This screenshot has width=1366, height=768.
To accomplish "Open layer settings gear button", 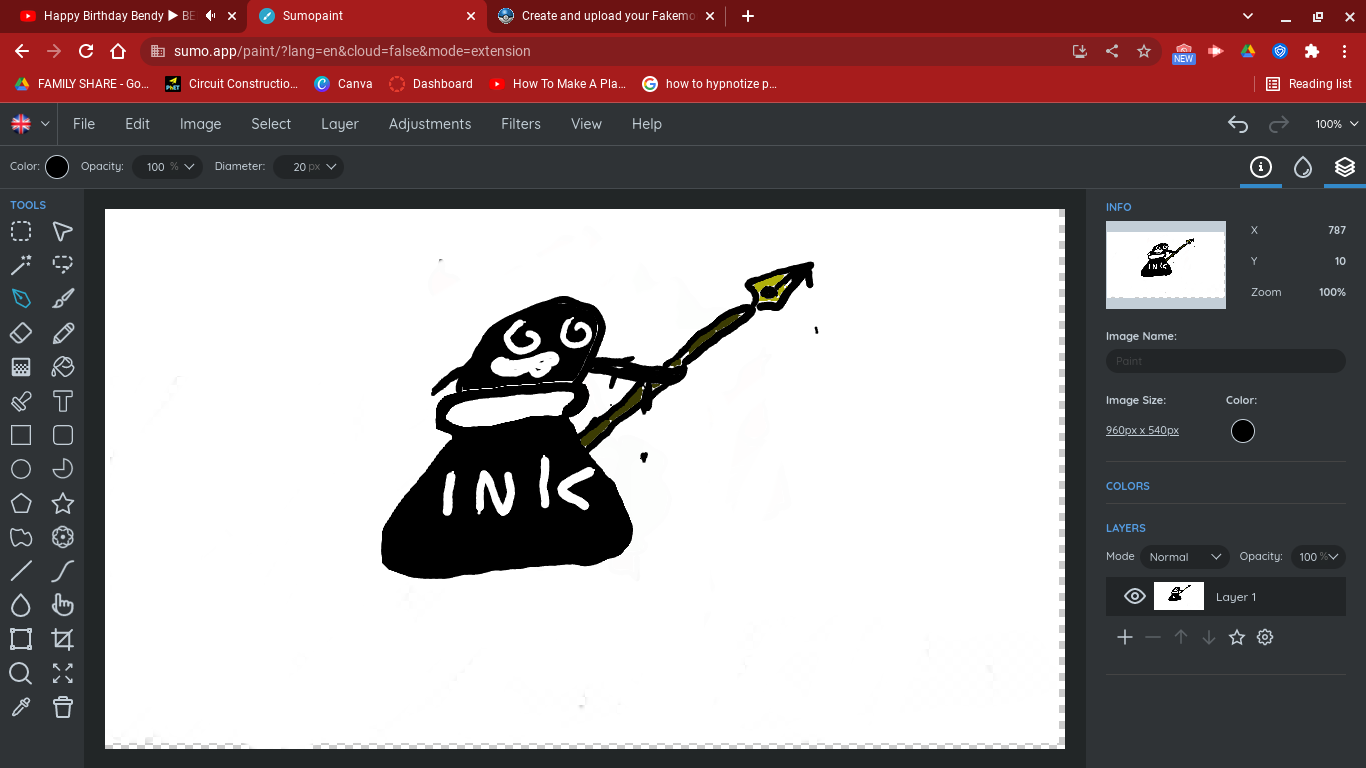I will [x=1265, y=637].
